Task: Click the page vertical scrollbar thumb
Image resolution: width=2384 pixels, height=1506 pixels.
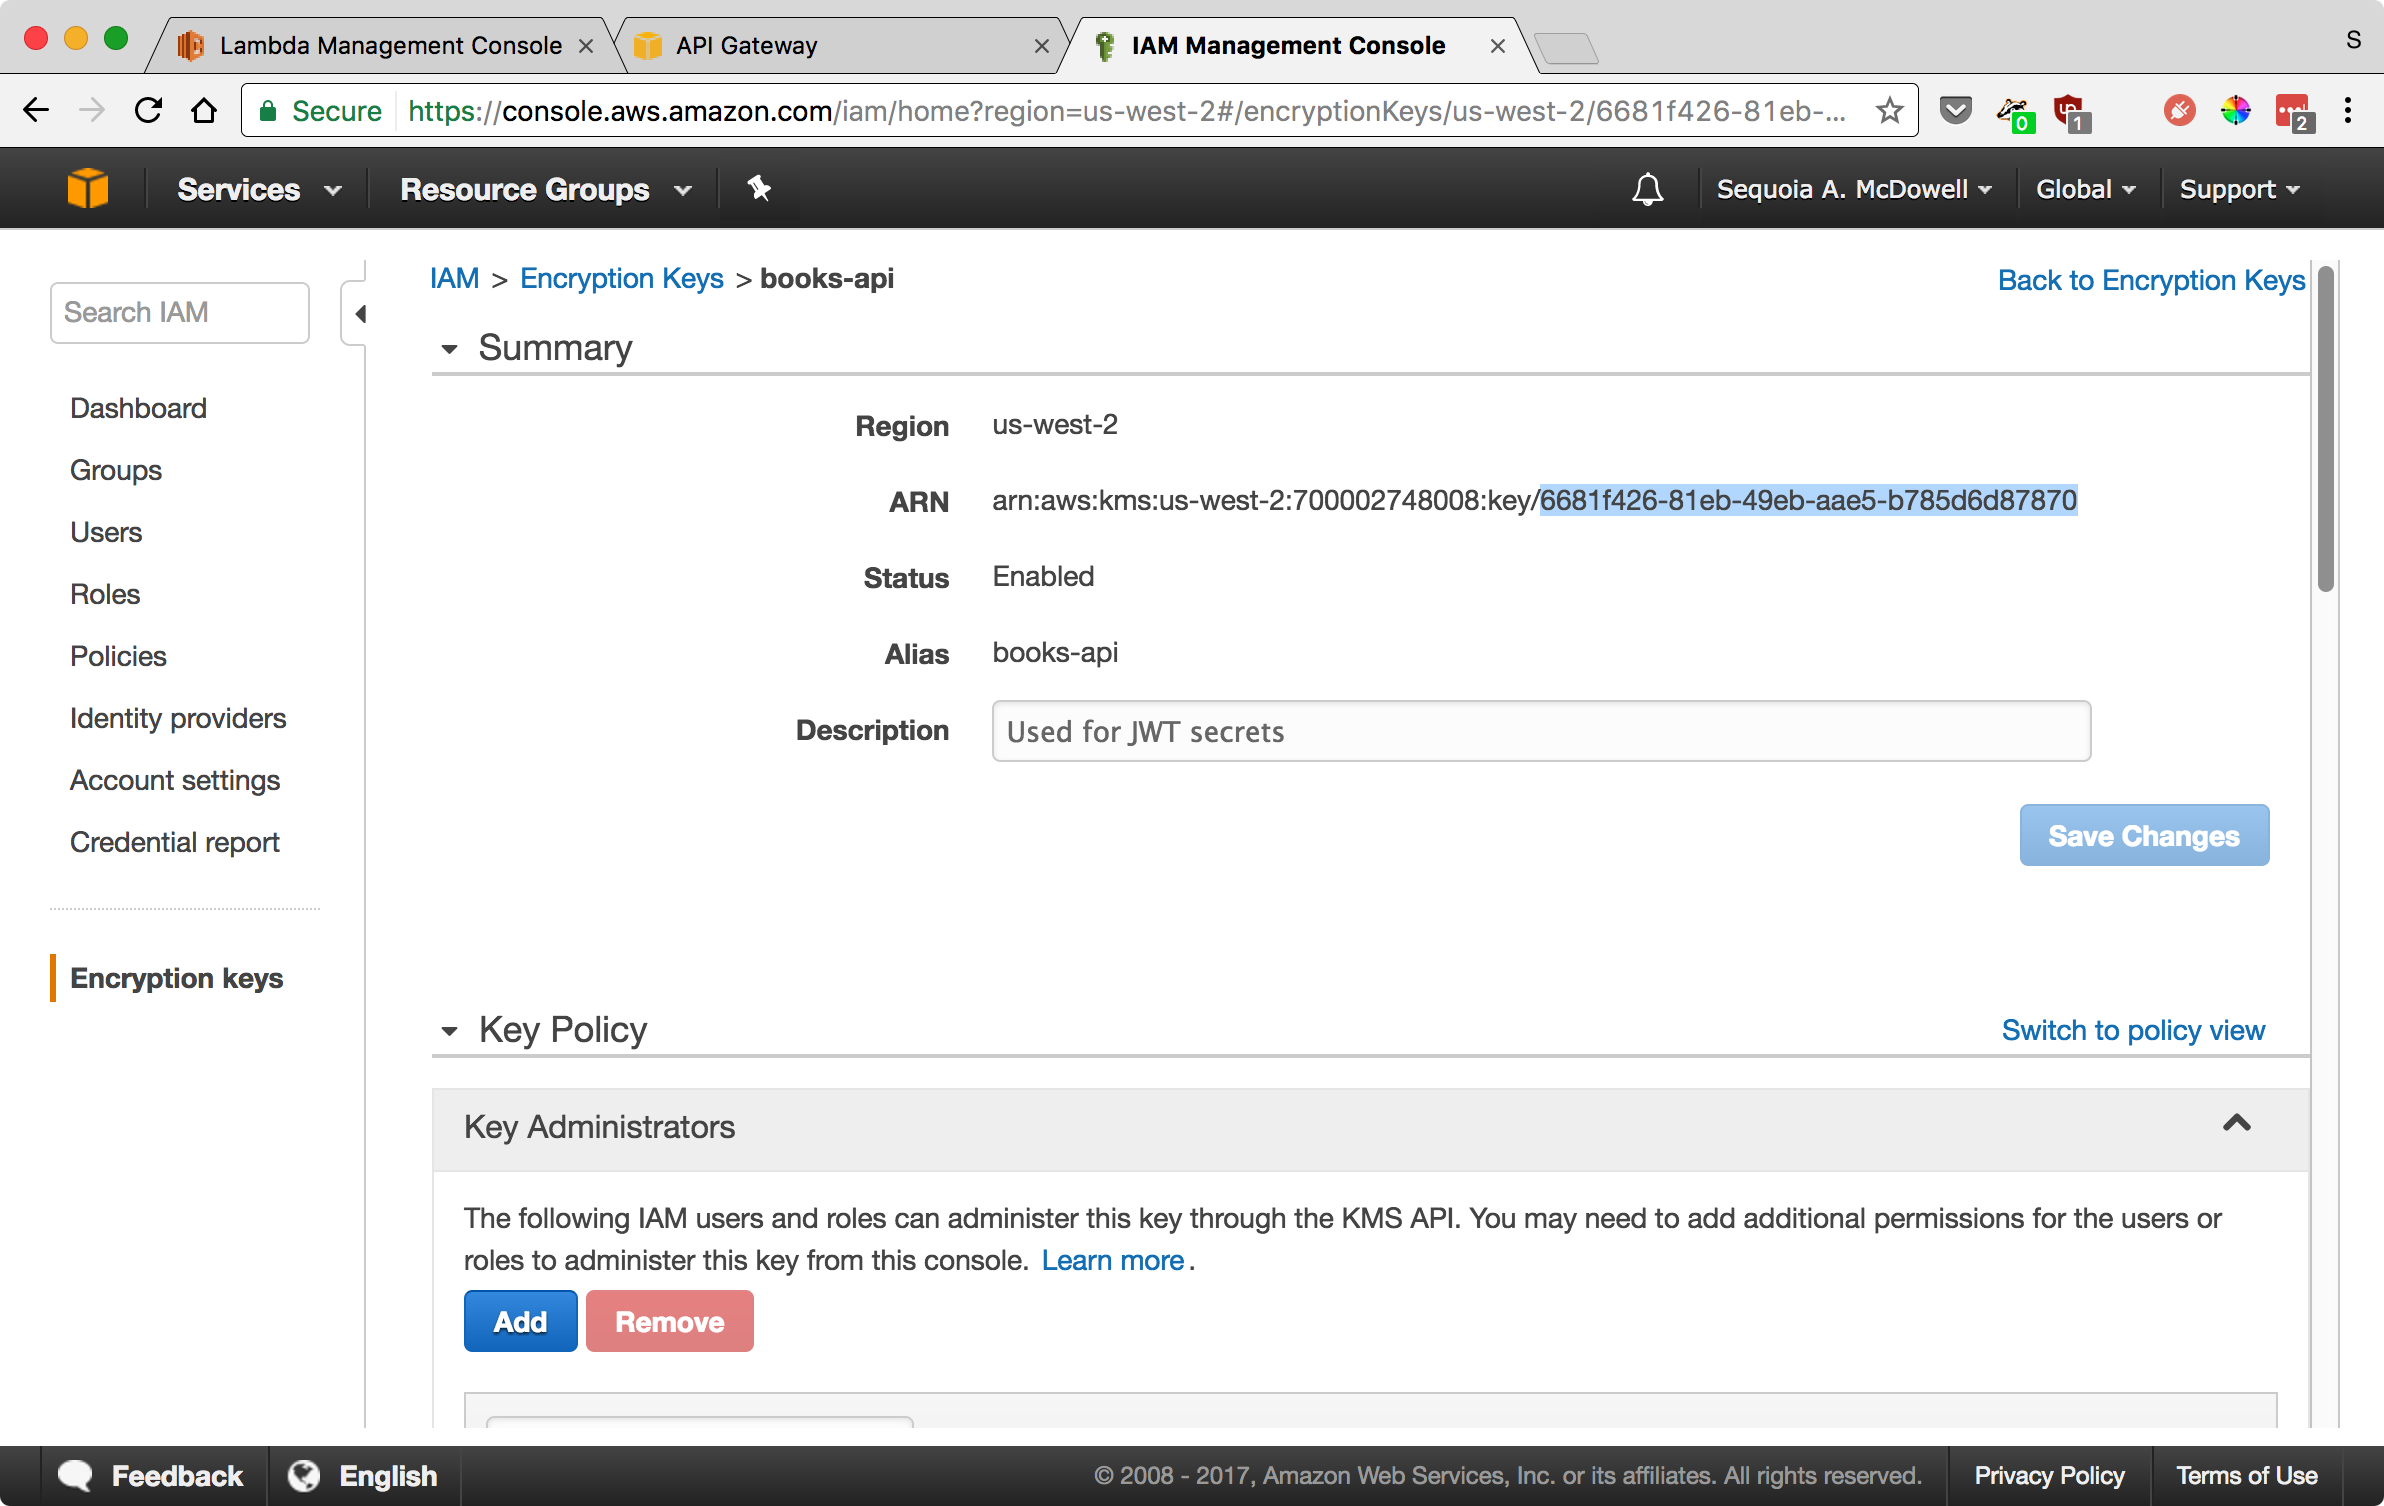Action: [2326, 430]
